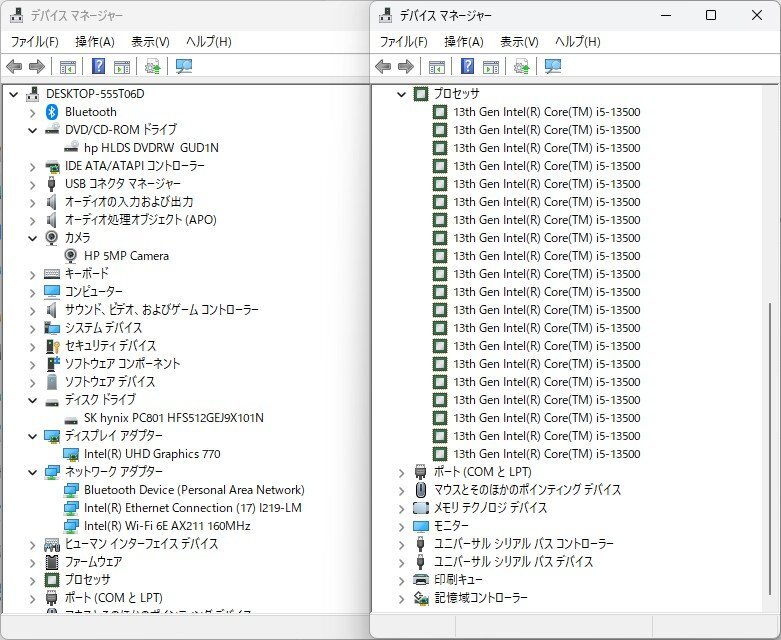Open 表示(V) menu in left window
This screenshot has height=640, width=781.
click(x=150, y=42)
